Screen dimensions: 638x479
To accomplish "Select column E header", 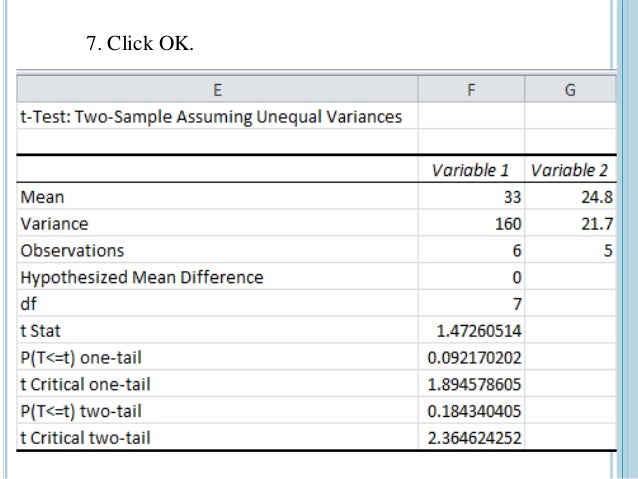I will (217, 90).
